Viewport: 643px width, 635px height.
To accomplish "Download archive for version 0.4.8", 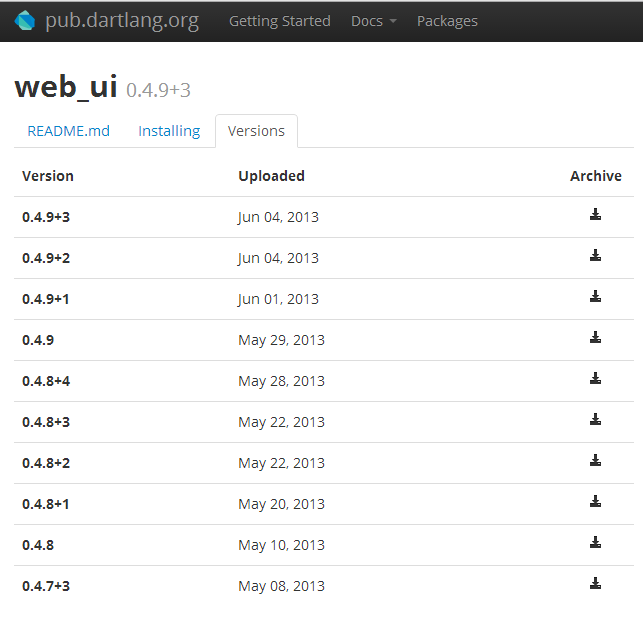I will 595,542.
